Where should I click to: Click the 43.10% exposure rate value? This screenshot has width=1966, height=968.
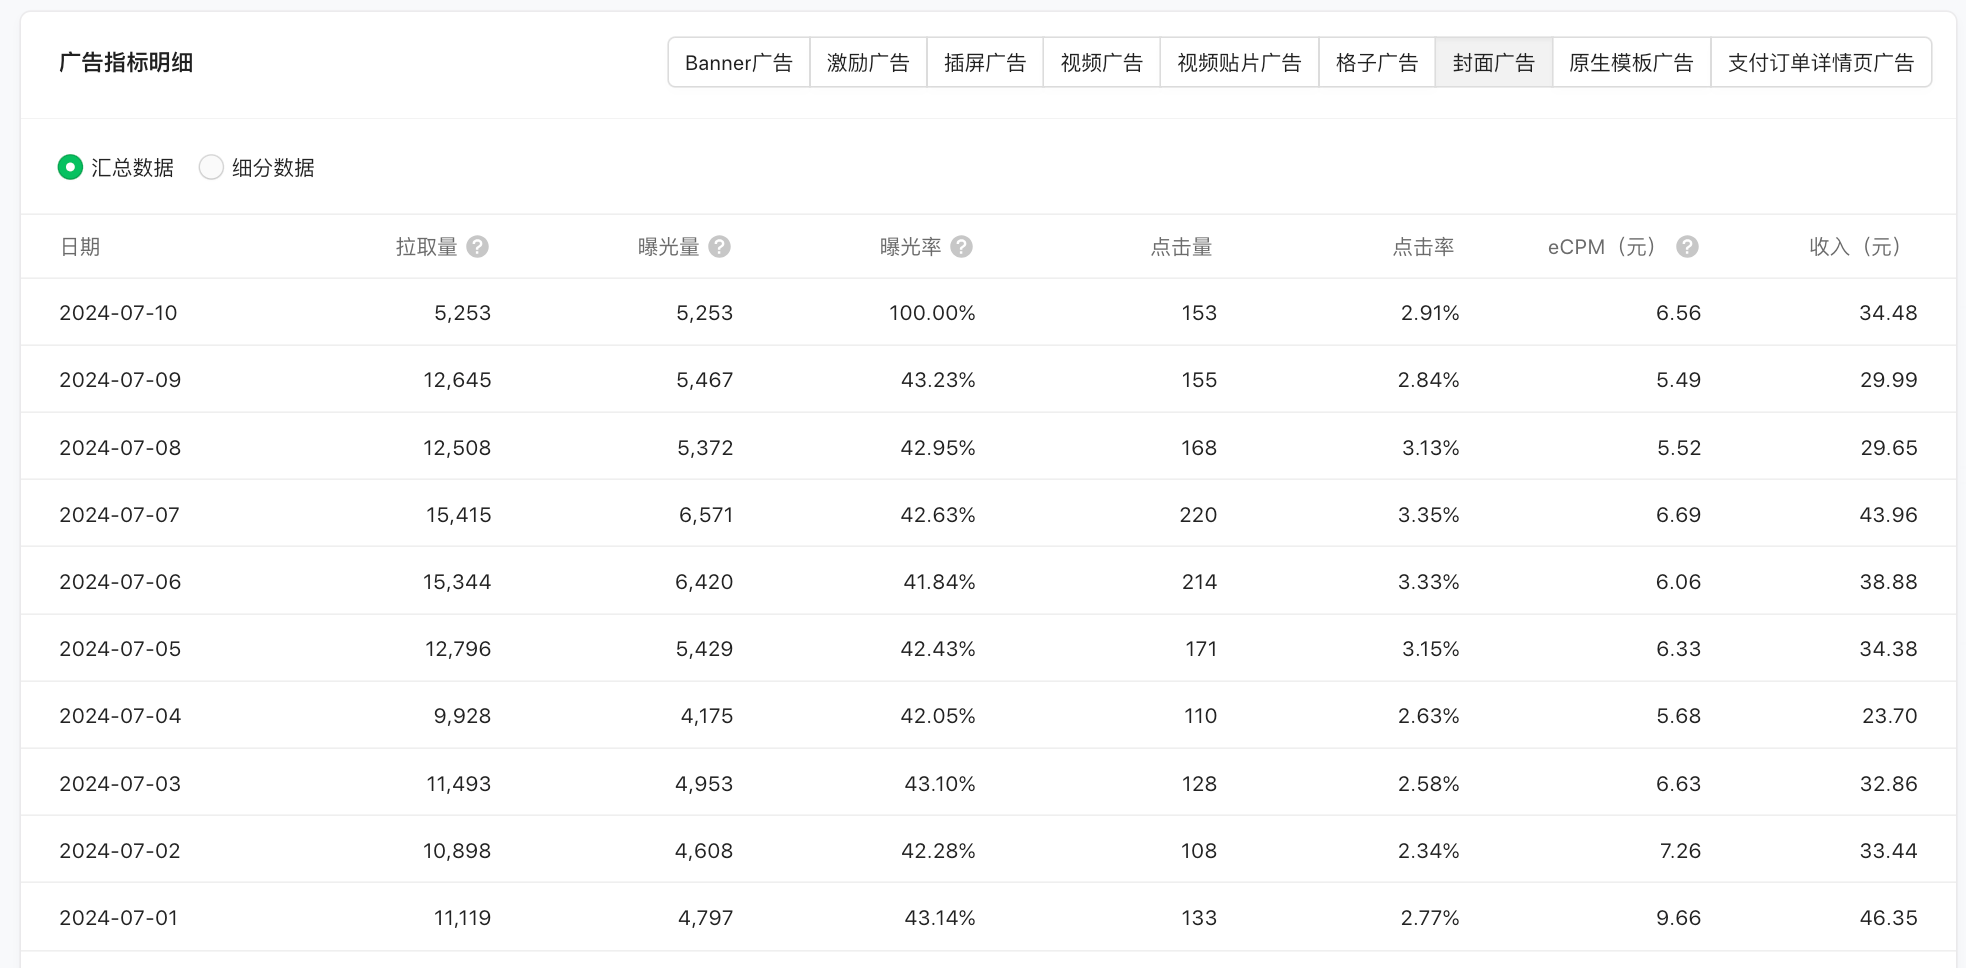[x=940, y=784]
